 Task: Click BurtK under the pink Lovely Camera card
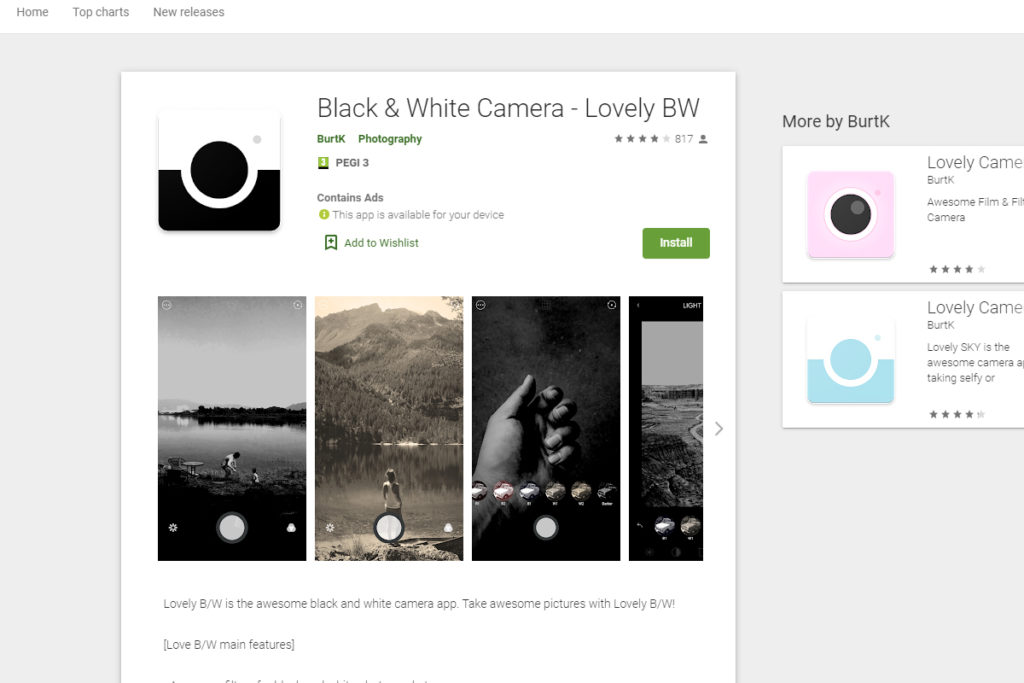coord(940,180)
